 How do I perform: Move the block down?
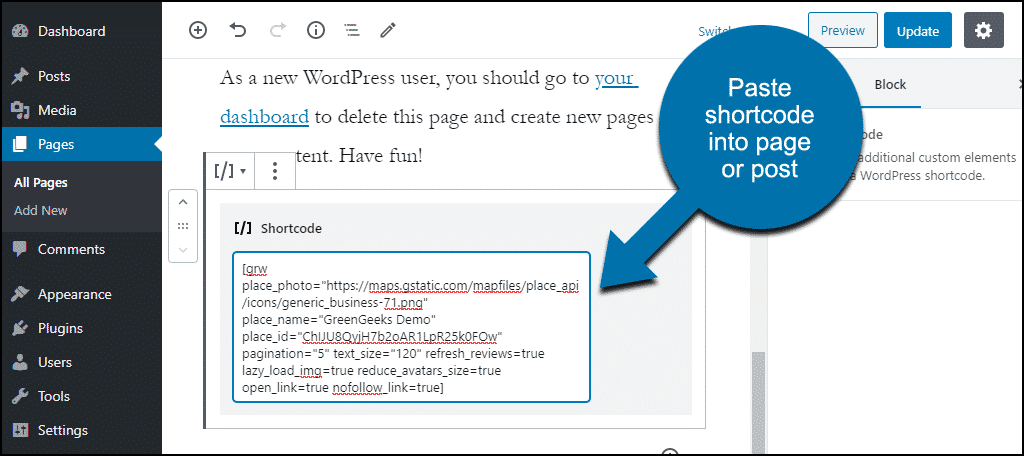pyautogui.click(x=183, y=250)
